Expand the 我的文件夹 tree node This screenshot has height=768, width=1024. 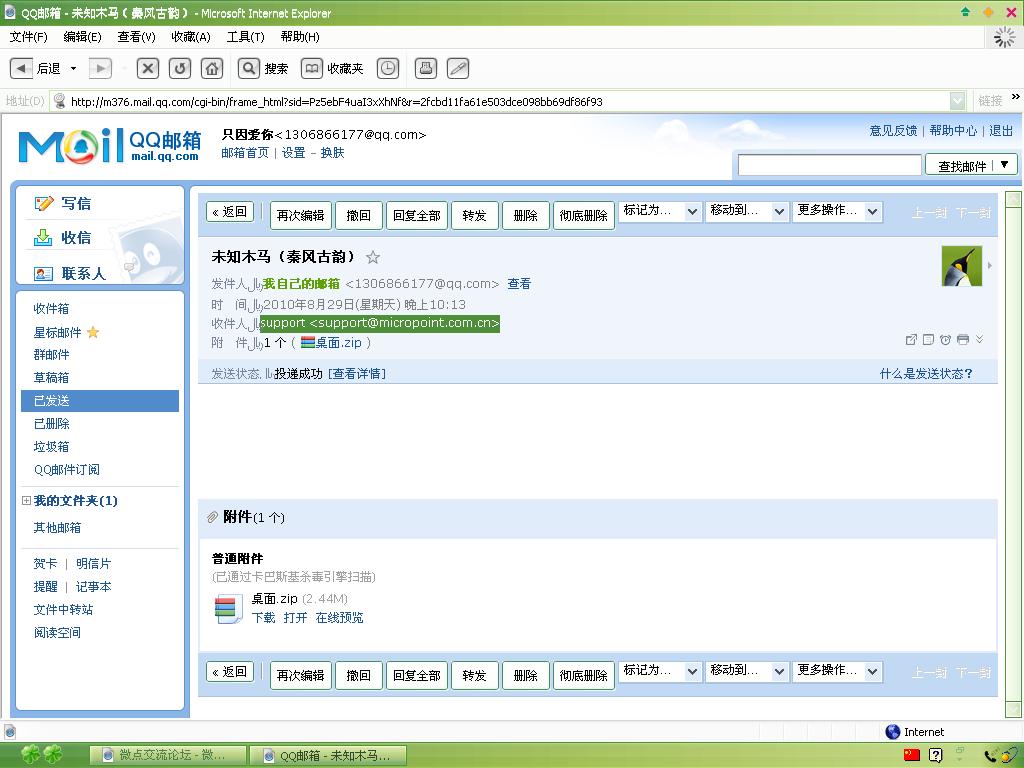click(x=26, y=501)
